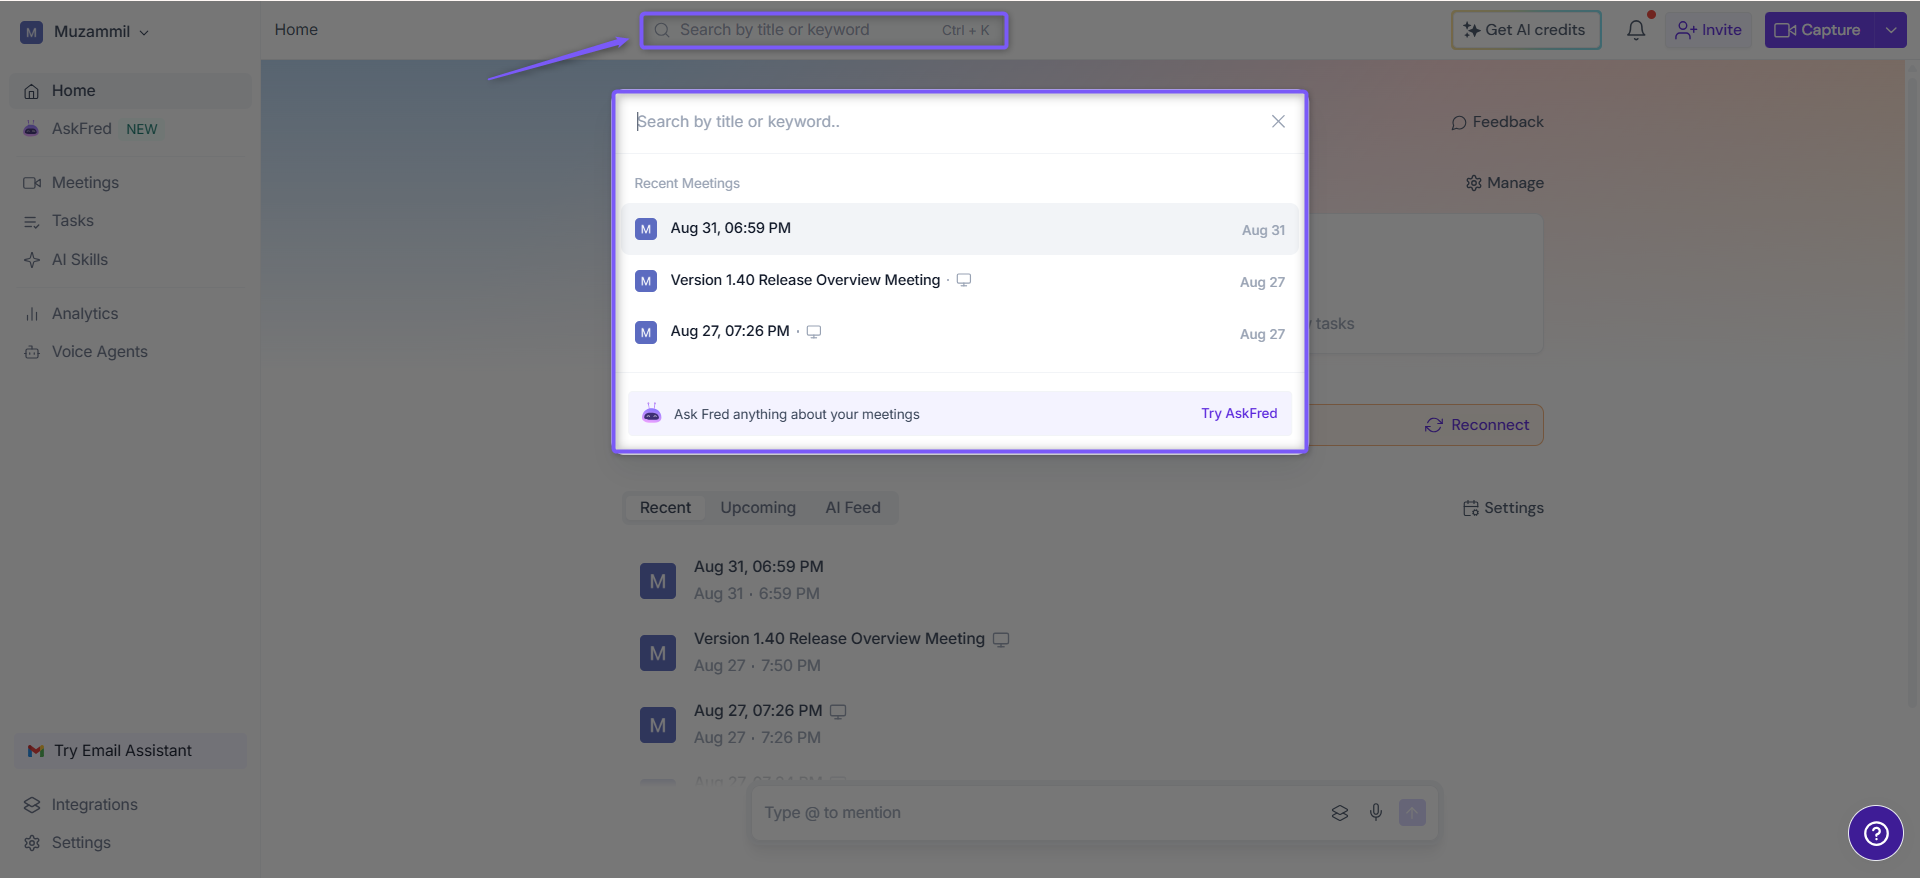This screenshot has width=1920, height=878.
Task: Switch to the Upcoming tab
Action: (x=758, y=508)
